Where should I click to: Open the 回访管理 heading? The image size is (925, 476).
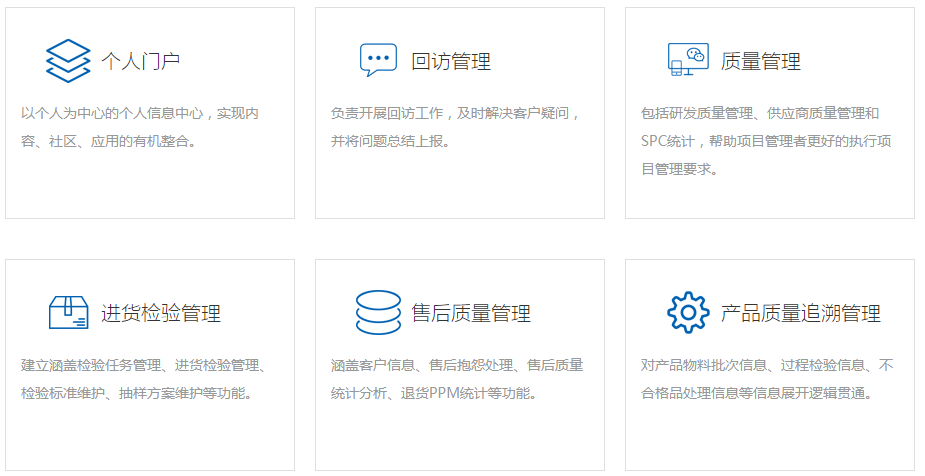[x=451, y=61]
